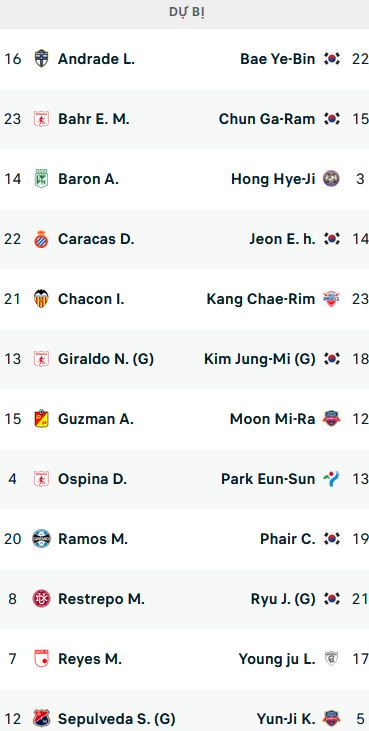
Task: Click the club badge next to Kang Chae-Rim
Action: pos(332,299)
